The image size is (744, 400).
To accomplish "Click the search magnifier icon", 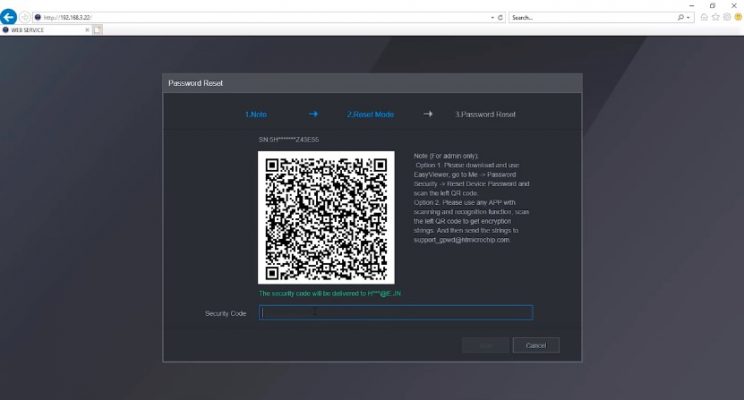I will [681, 18].
